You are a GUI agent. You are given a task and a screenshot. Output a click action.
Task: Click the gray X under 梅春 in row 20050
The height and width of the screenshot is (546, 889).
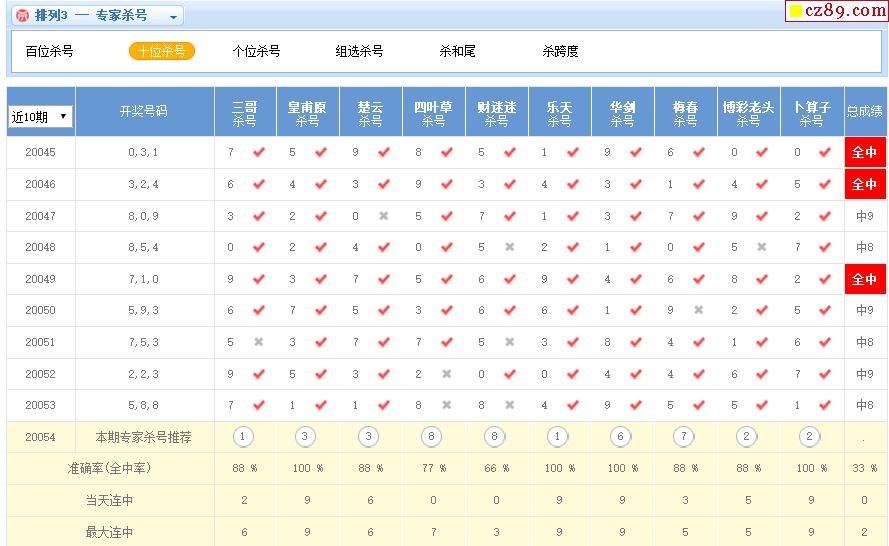pos(698,310)
